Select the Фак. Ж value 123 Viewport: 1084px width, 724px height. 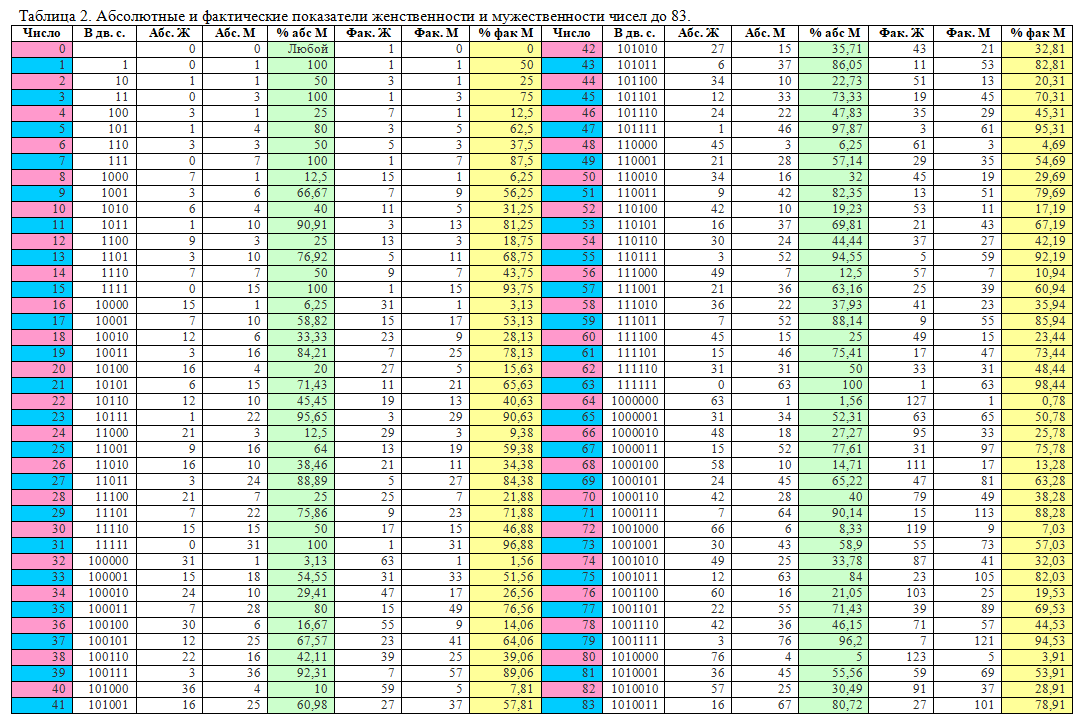click(916, 657)
